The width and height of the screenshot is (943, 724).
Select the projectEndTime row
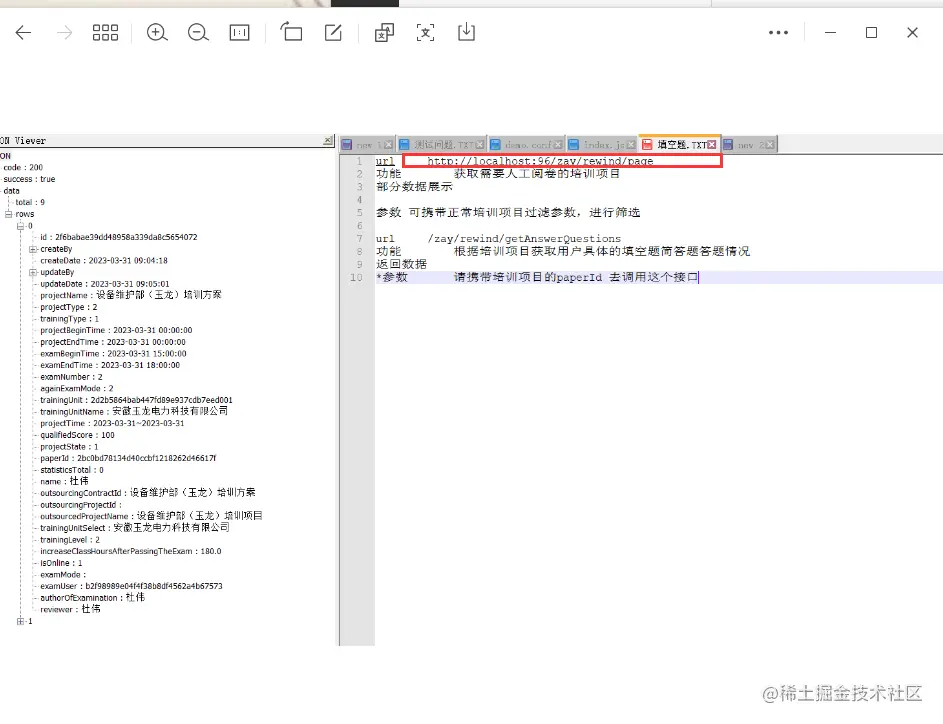tap(112, 342)
